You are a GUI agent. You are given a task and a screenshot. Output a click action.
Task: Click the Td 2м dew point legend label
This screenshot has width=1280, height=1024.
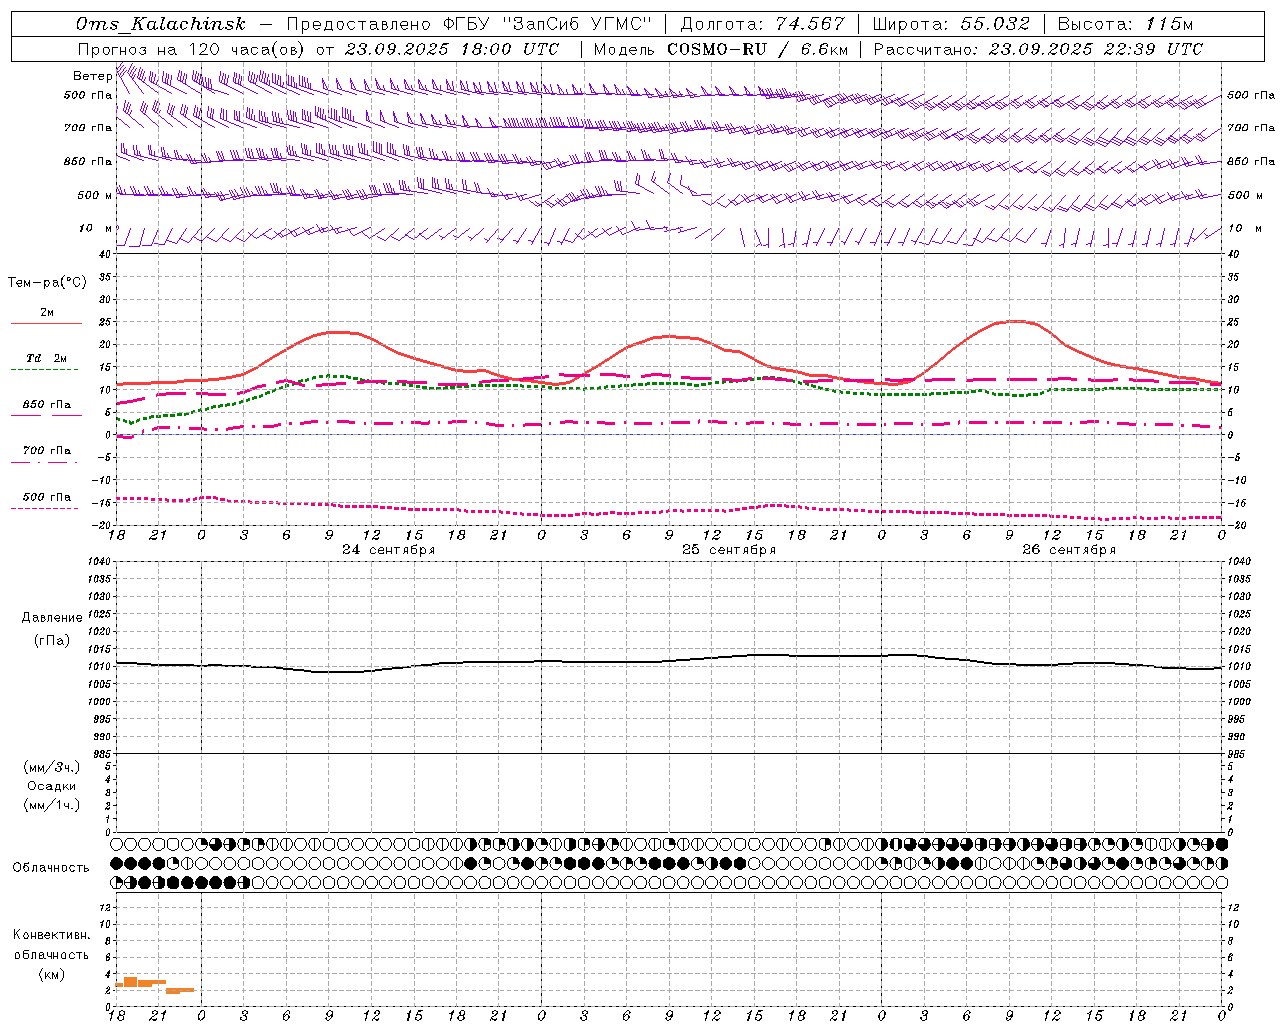click(47, 358)
